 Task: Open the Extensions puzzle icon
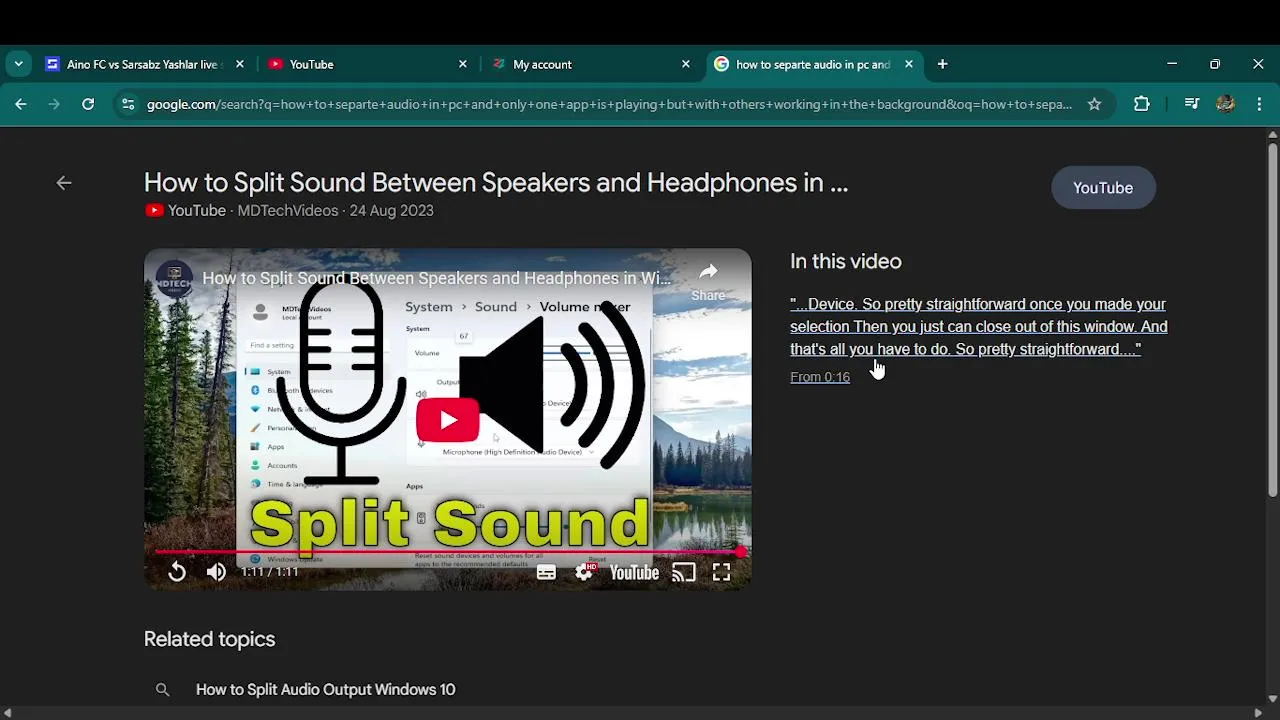click(1141, 104)
